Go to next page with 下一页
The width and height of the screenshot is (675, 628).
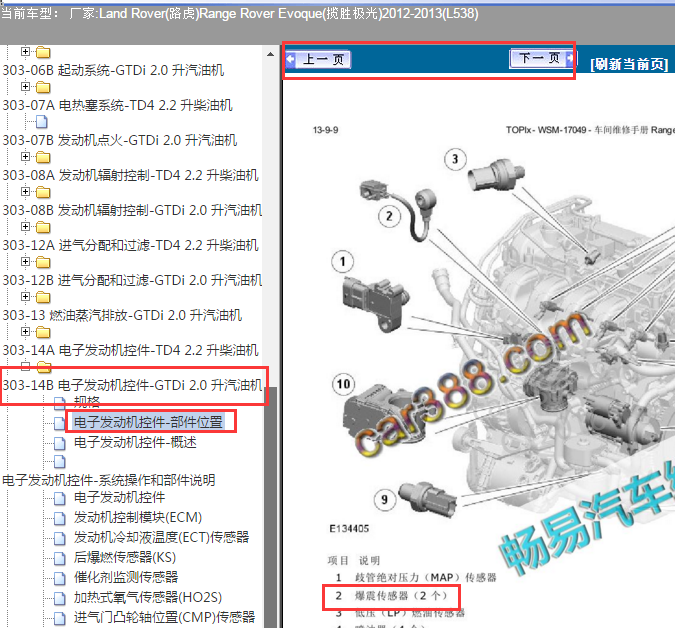pyautogui.click(x=542, y=58)
